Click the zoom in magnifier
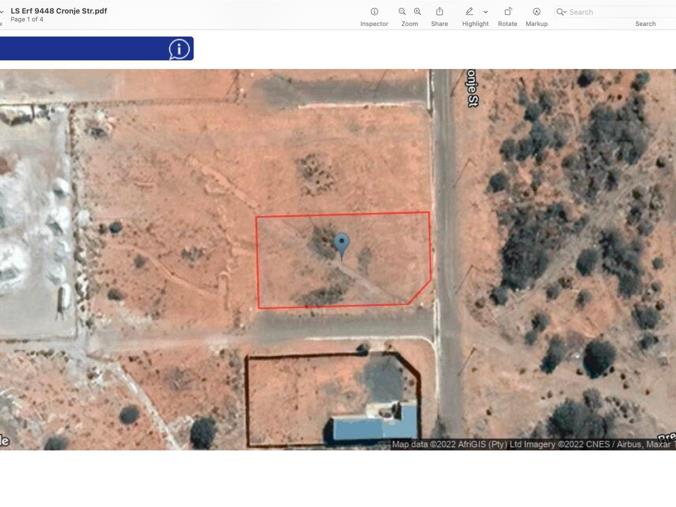 pos(417,12)
